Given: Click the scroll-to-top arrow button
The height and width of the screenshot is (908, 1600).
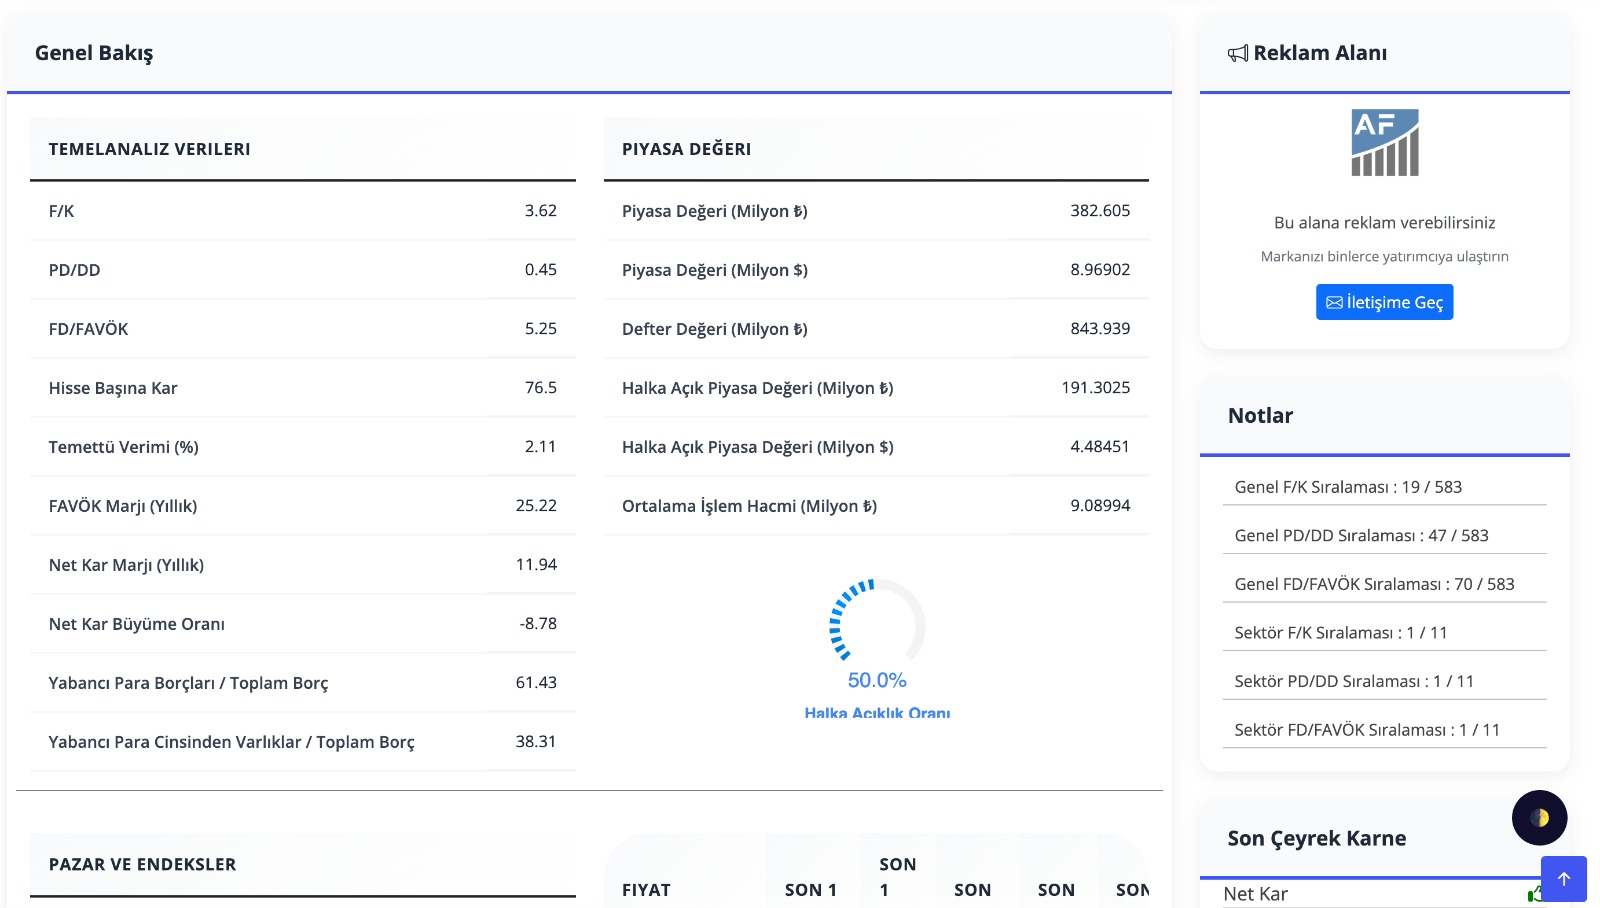Looking at the screenshot, I should pos(1563,878).
